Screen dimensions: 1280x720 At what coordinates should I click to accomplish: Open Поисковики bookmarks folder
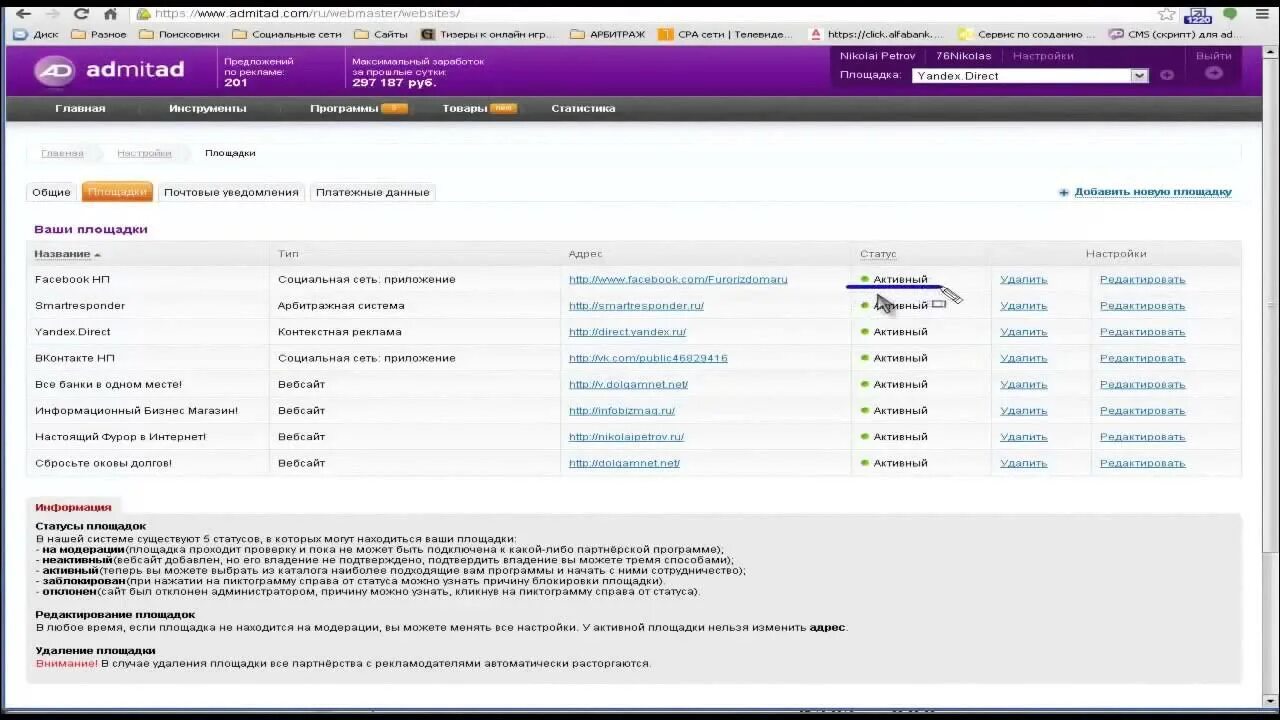[179, 34]
